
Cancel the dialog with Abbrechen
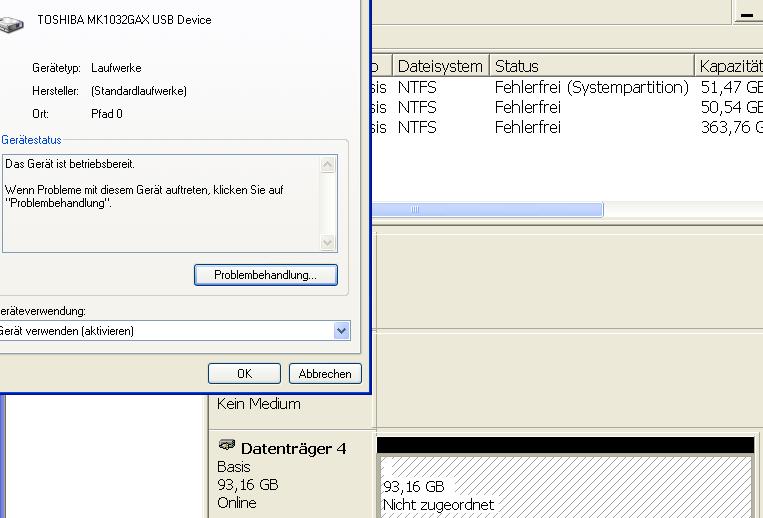point(325,374)
